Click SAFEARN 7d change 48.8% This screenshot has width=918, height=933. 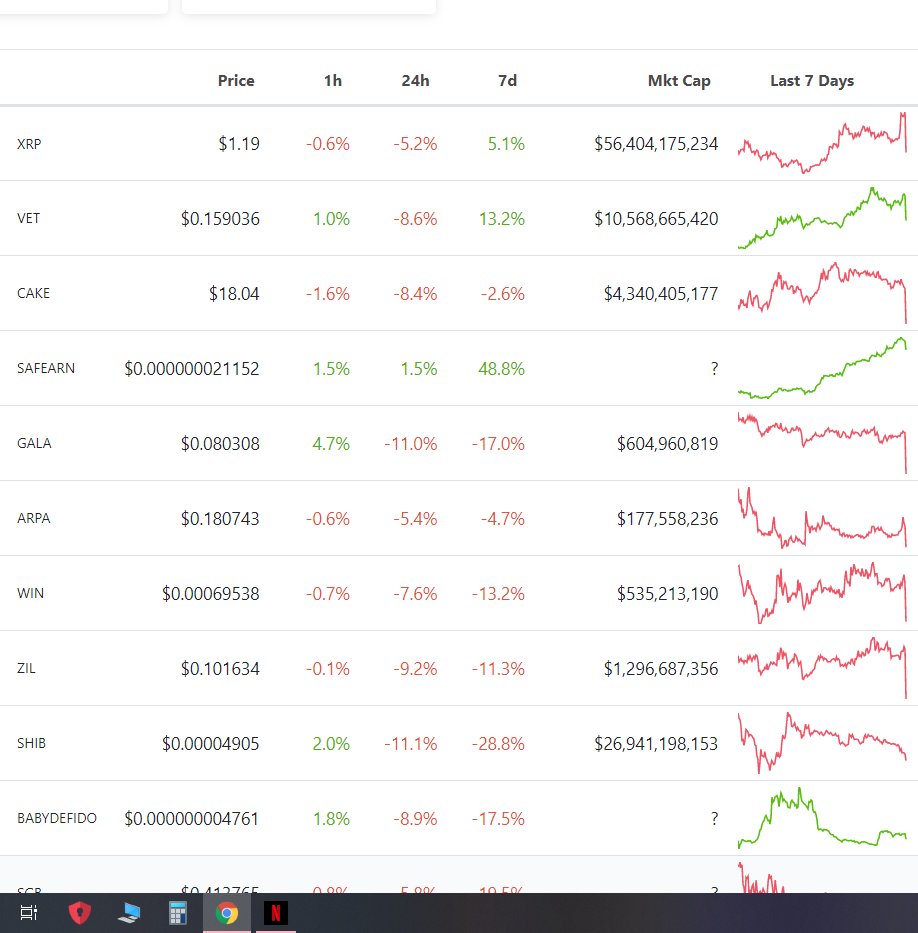502,369
